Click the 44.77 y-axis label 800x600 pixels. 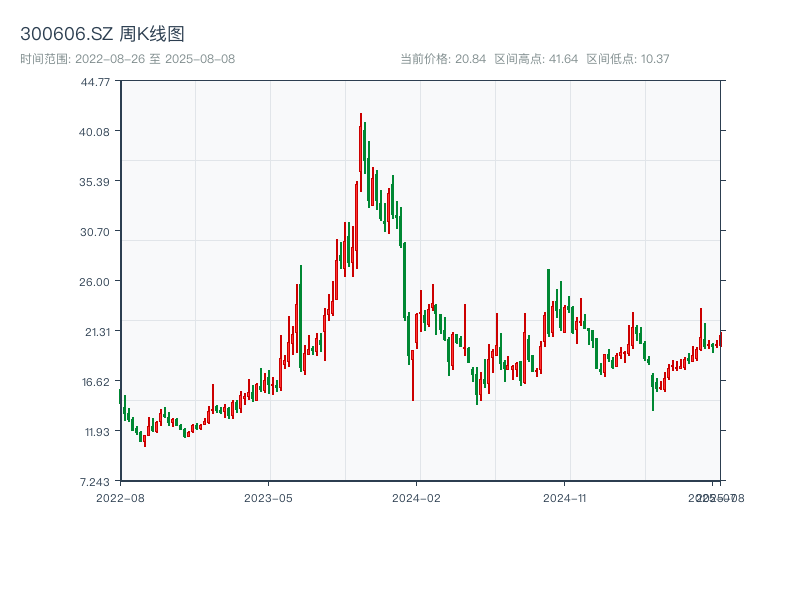pyautogui.click(x=95, y=82)
